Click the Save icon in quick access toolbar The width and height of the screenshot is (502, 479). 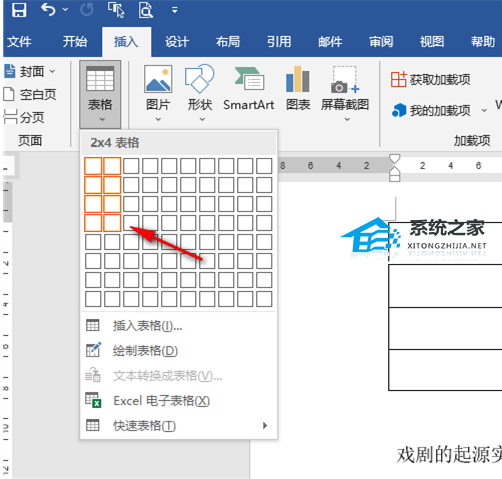[19, 10]
